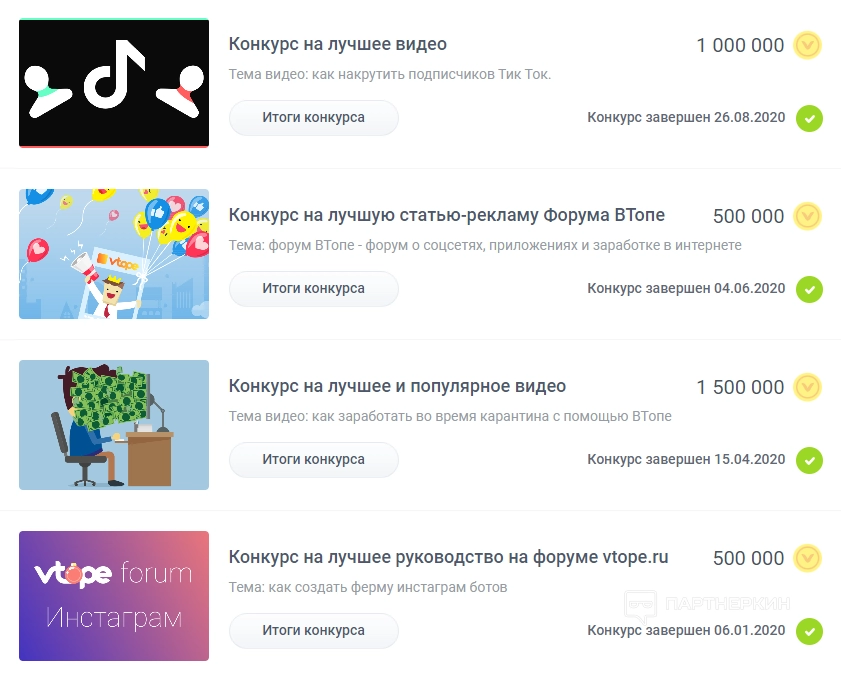Image resolution: width=841 pixels, height=677 pixels.
Task: View results of the quarantine video contest
Action: coord(314,460)
